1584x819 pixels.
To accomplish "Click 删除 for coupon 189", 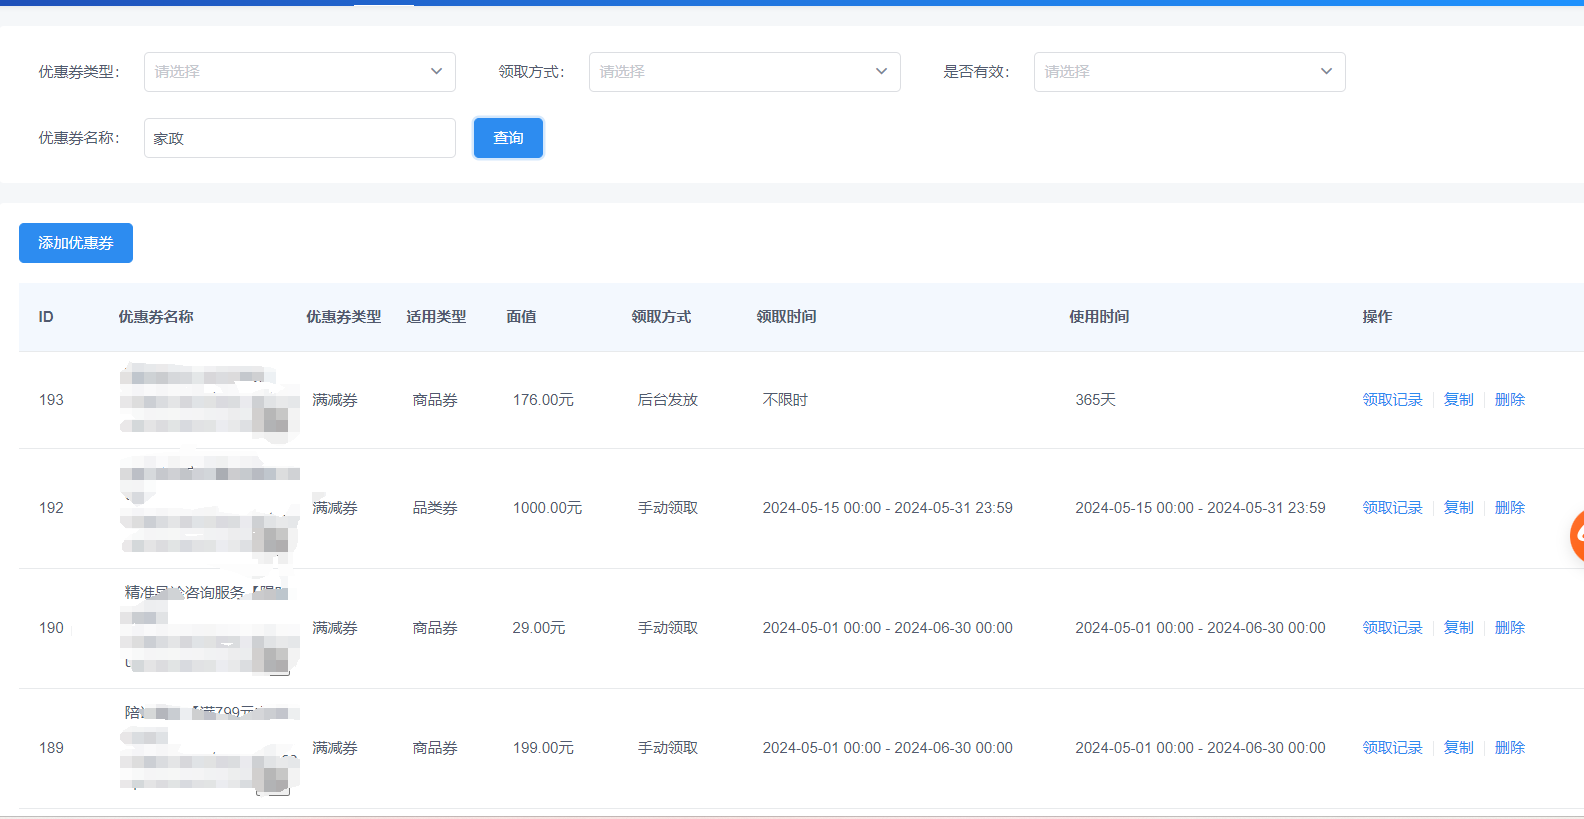I will (1510, 748).
